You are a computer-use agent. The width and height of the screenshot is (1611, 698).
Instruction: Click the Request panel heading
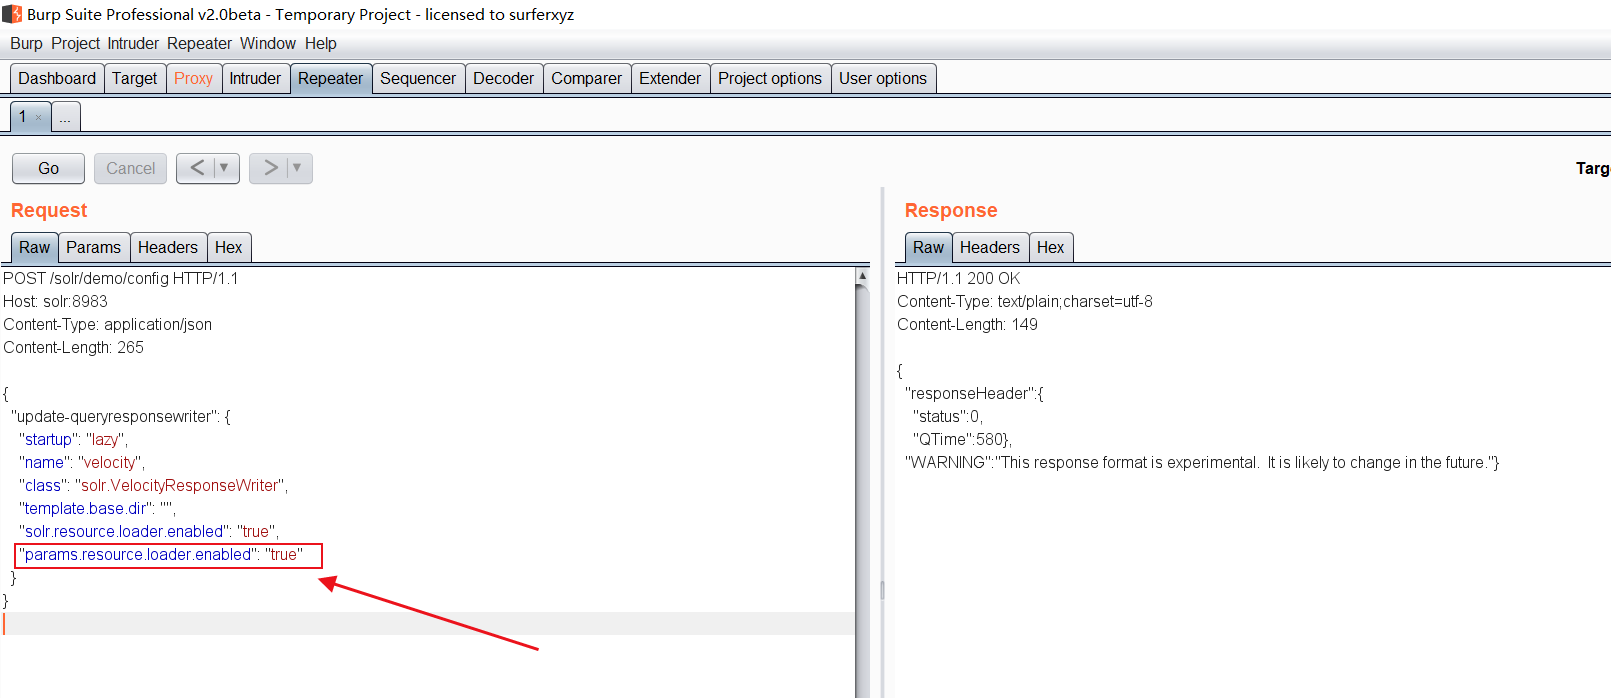click(x=49, y=210)
